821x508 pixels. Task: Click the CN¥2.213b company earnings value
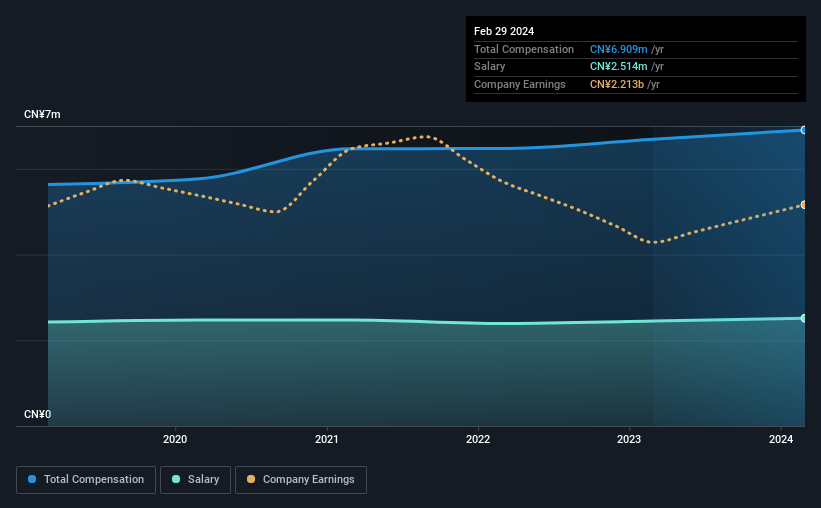point(617,84)
